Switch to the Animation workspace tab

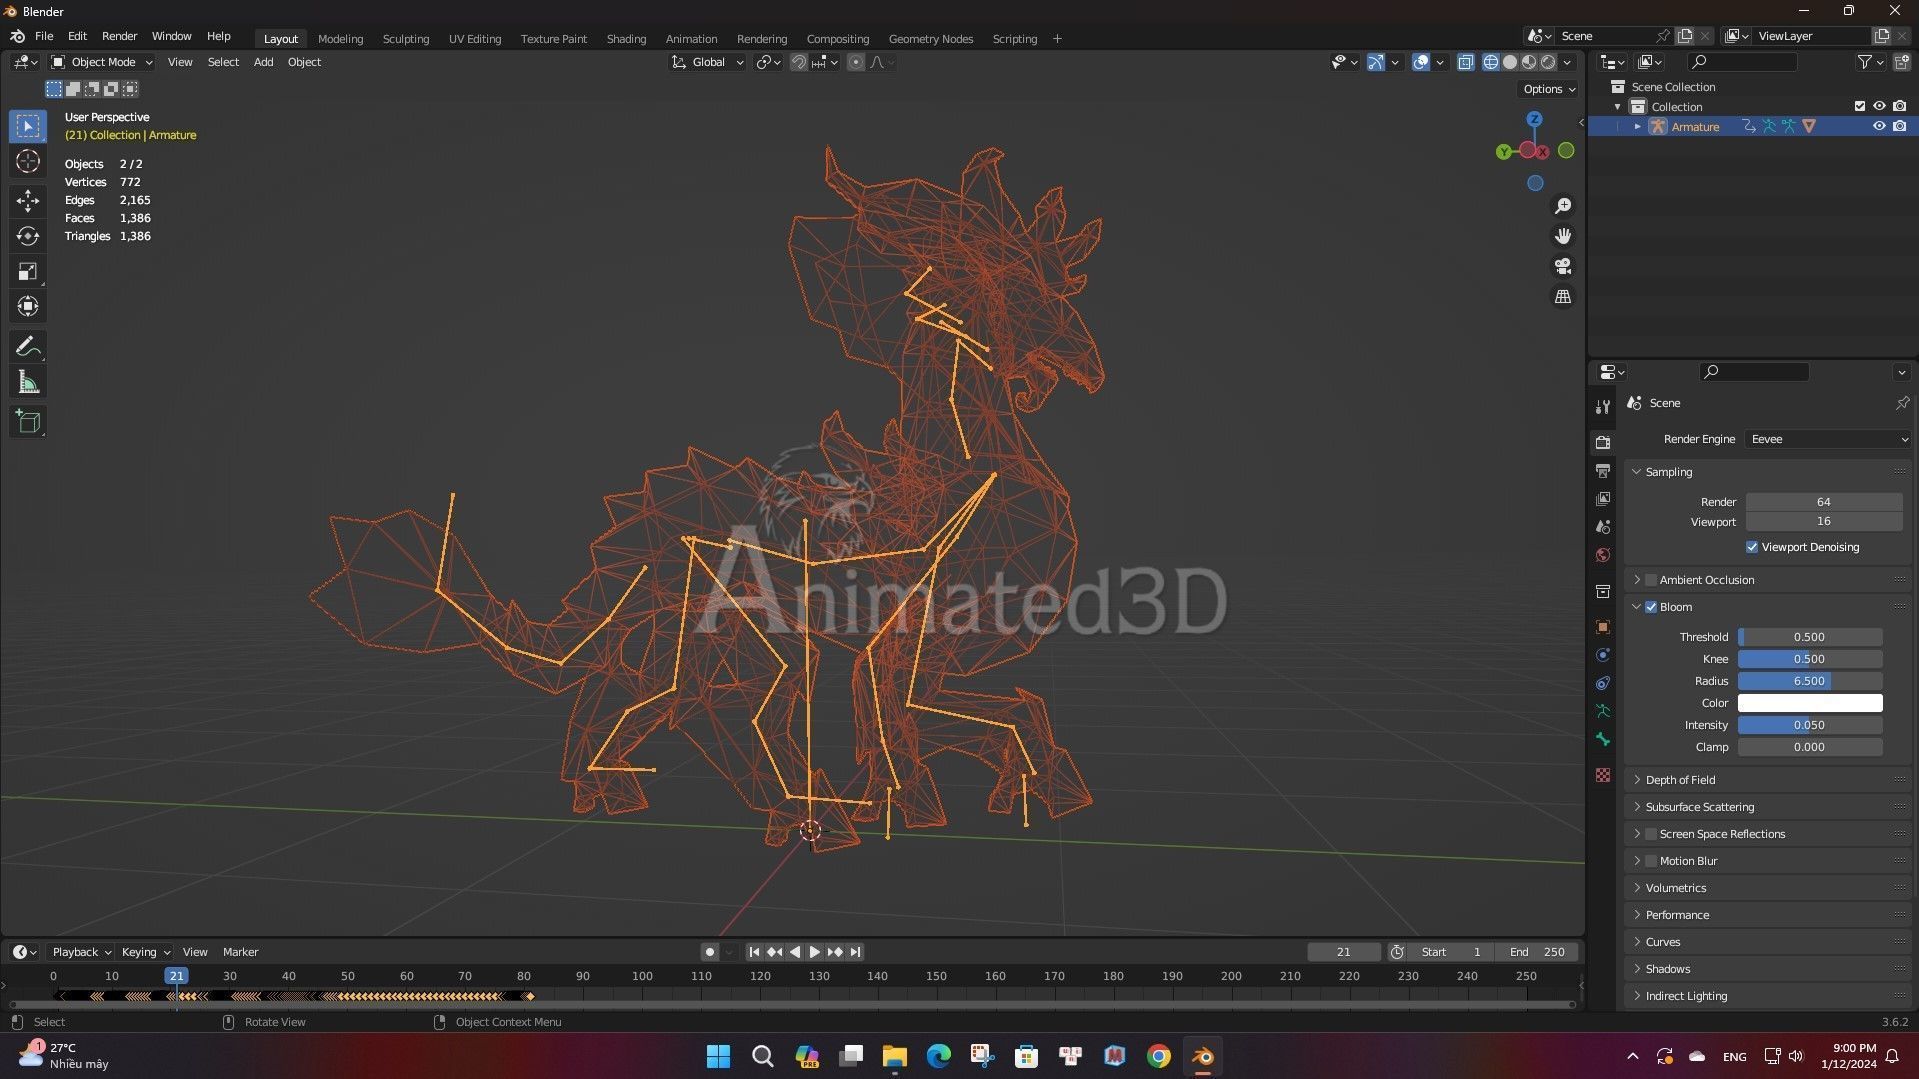point(691,39)
